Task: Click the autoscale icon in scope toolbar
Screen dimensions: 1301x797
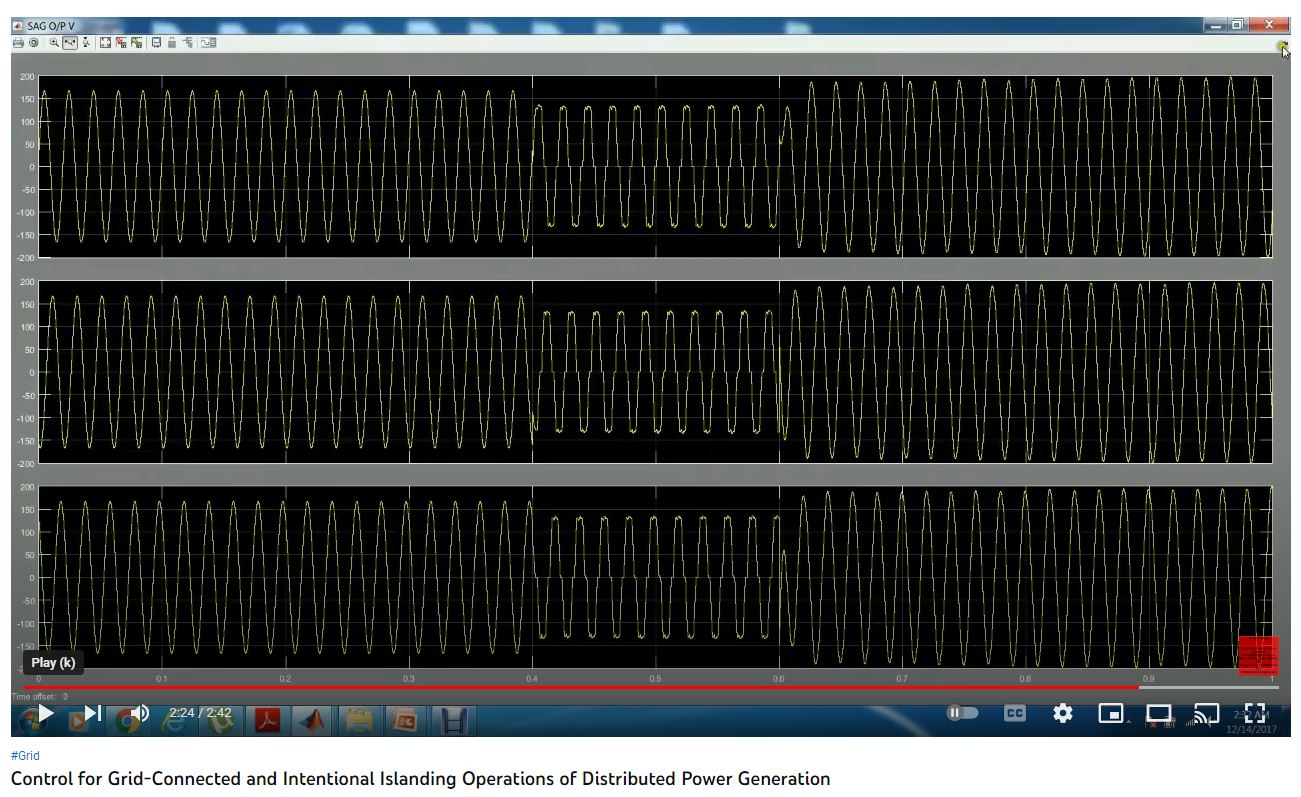Action: (x=105, y=43)
